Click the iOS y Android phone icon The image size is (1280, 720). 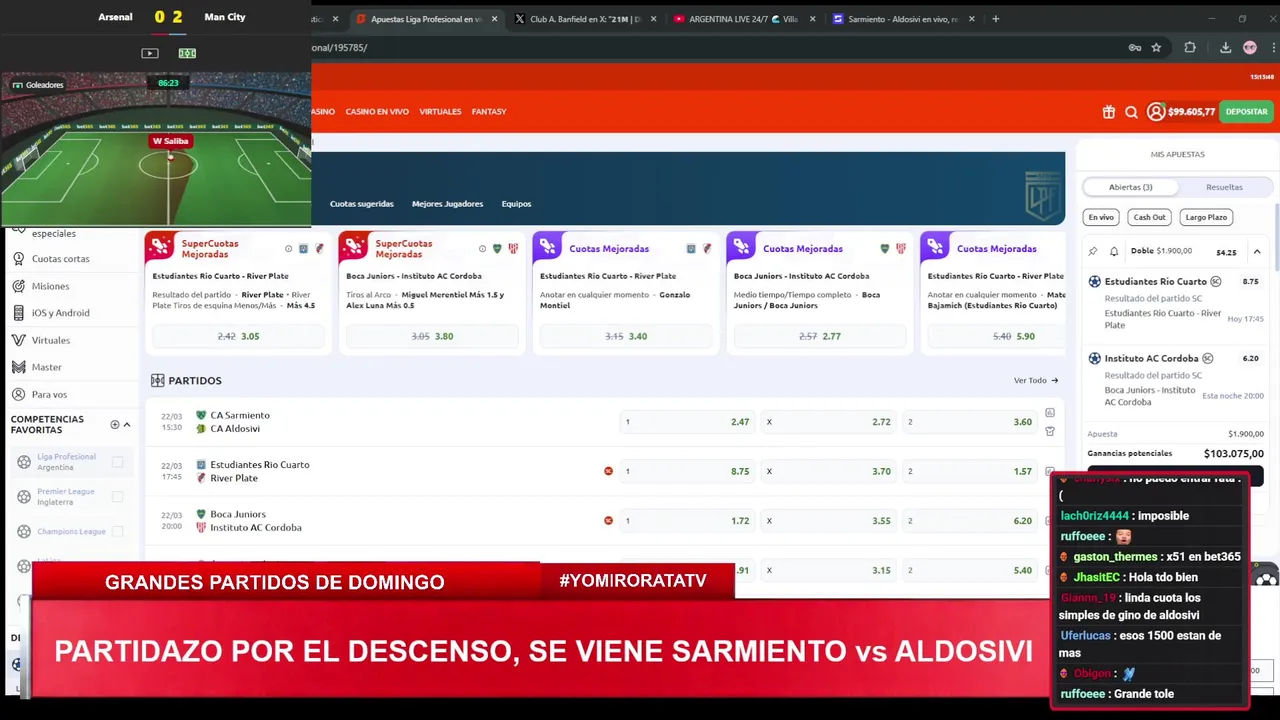coord(19,312)
